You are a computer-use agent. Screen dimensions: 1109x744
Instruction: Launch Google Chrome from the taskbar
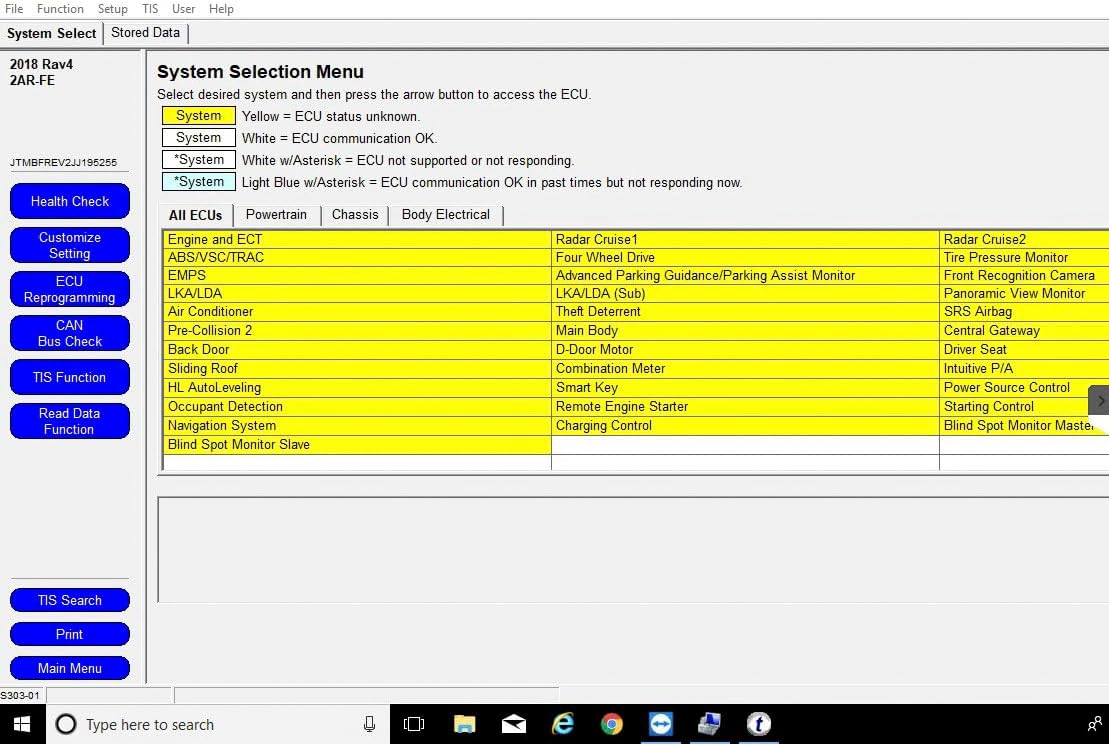[x=612, y=724]
